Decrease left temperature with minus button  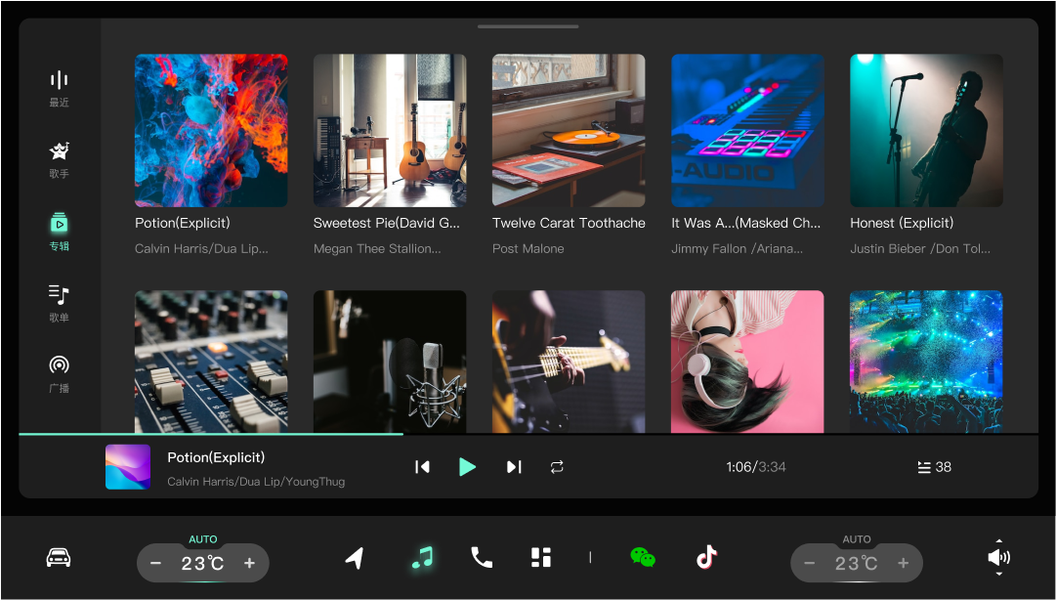tap(156, 563)
